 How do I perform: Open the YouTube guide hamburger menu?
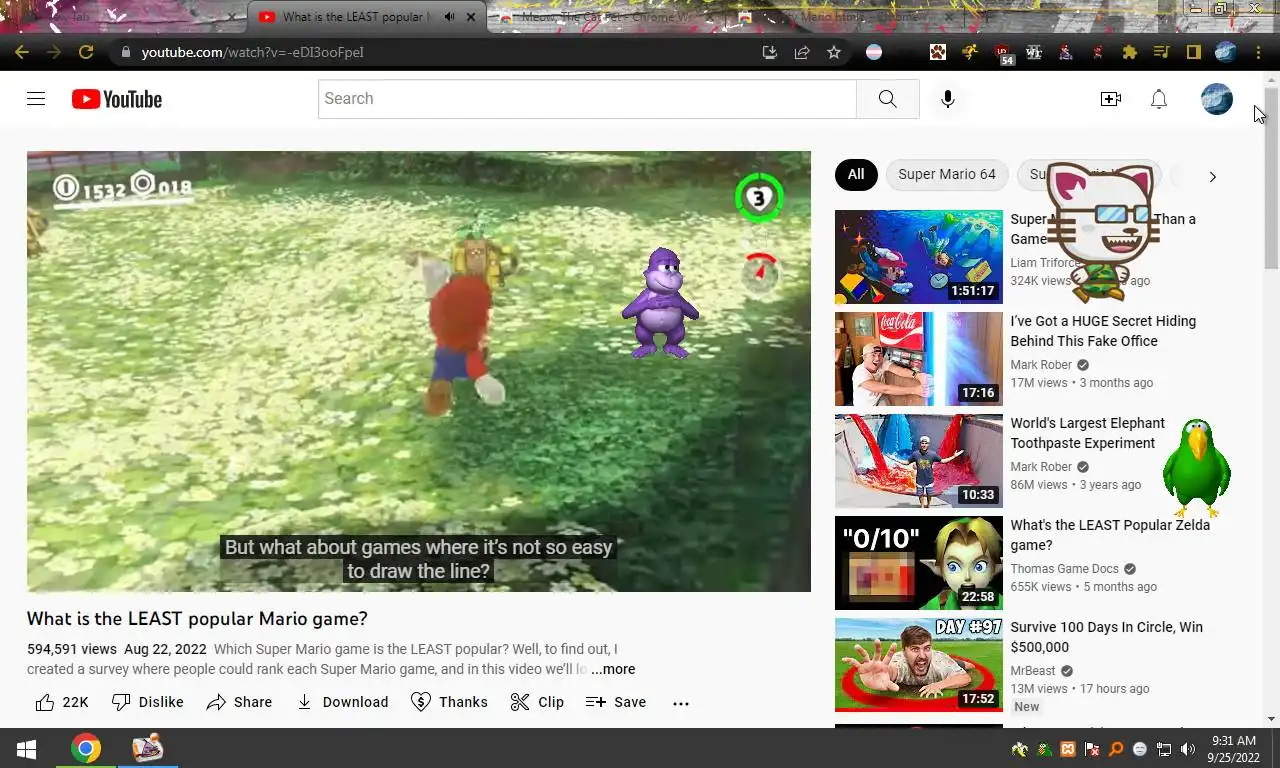tap(36, 99)
